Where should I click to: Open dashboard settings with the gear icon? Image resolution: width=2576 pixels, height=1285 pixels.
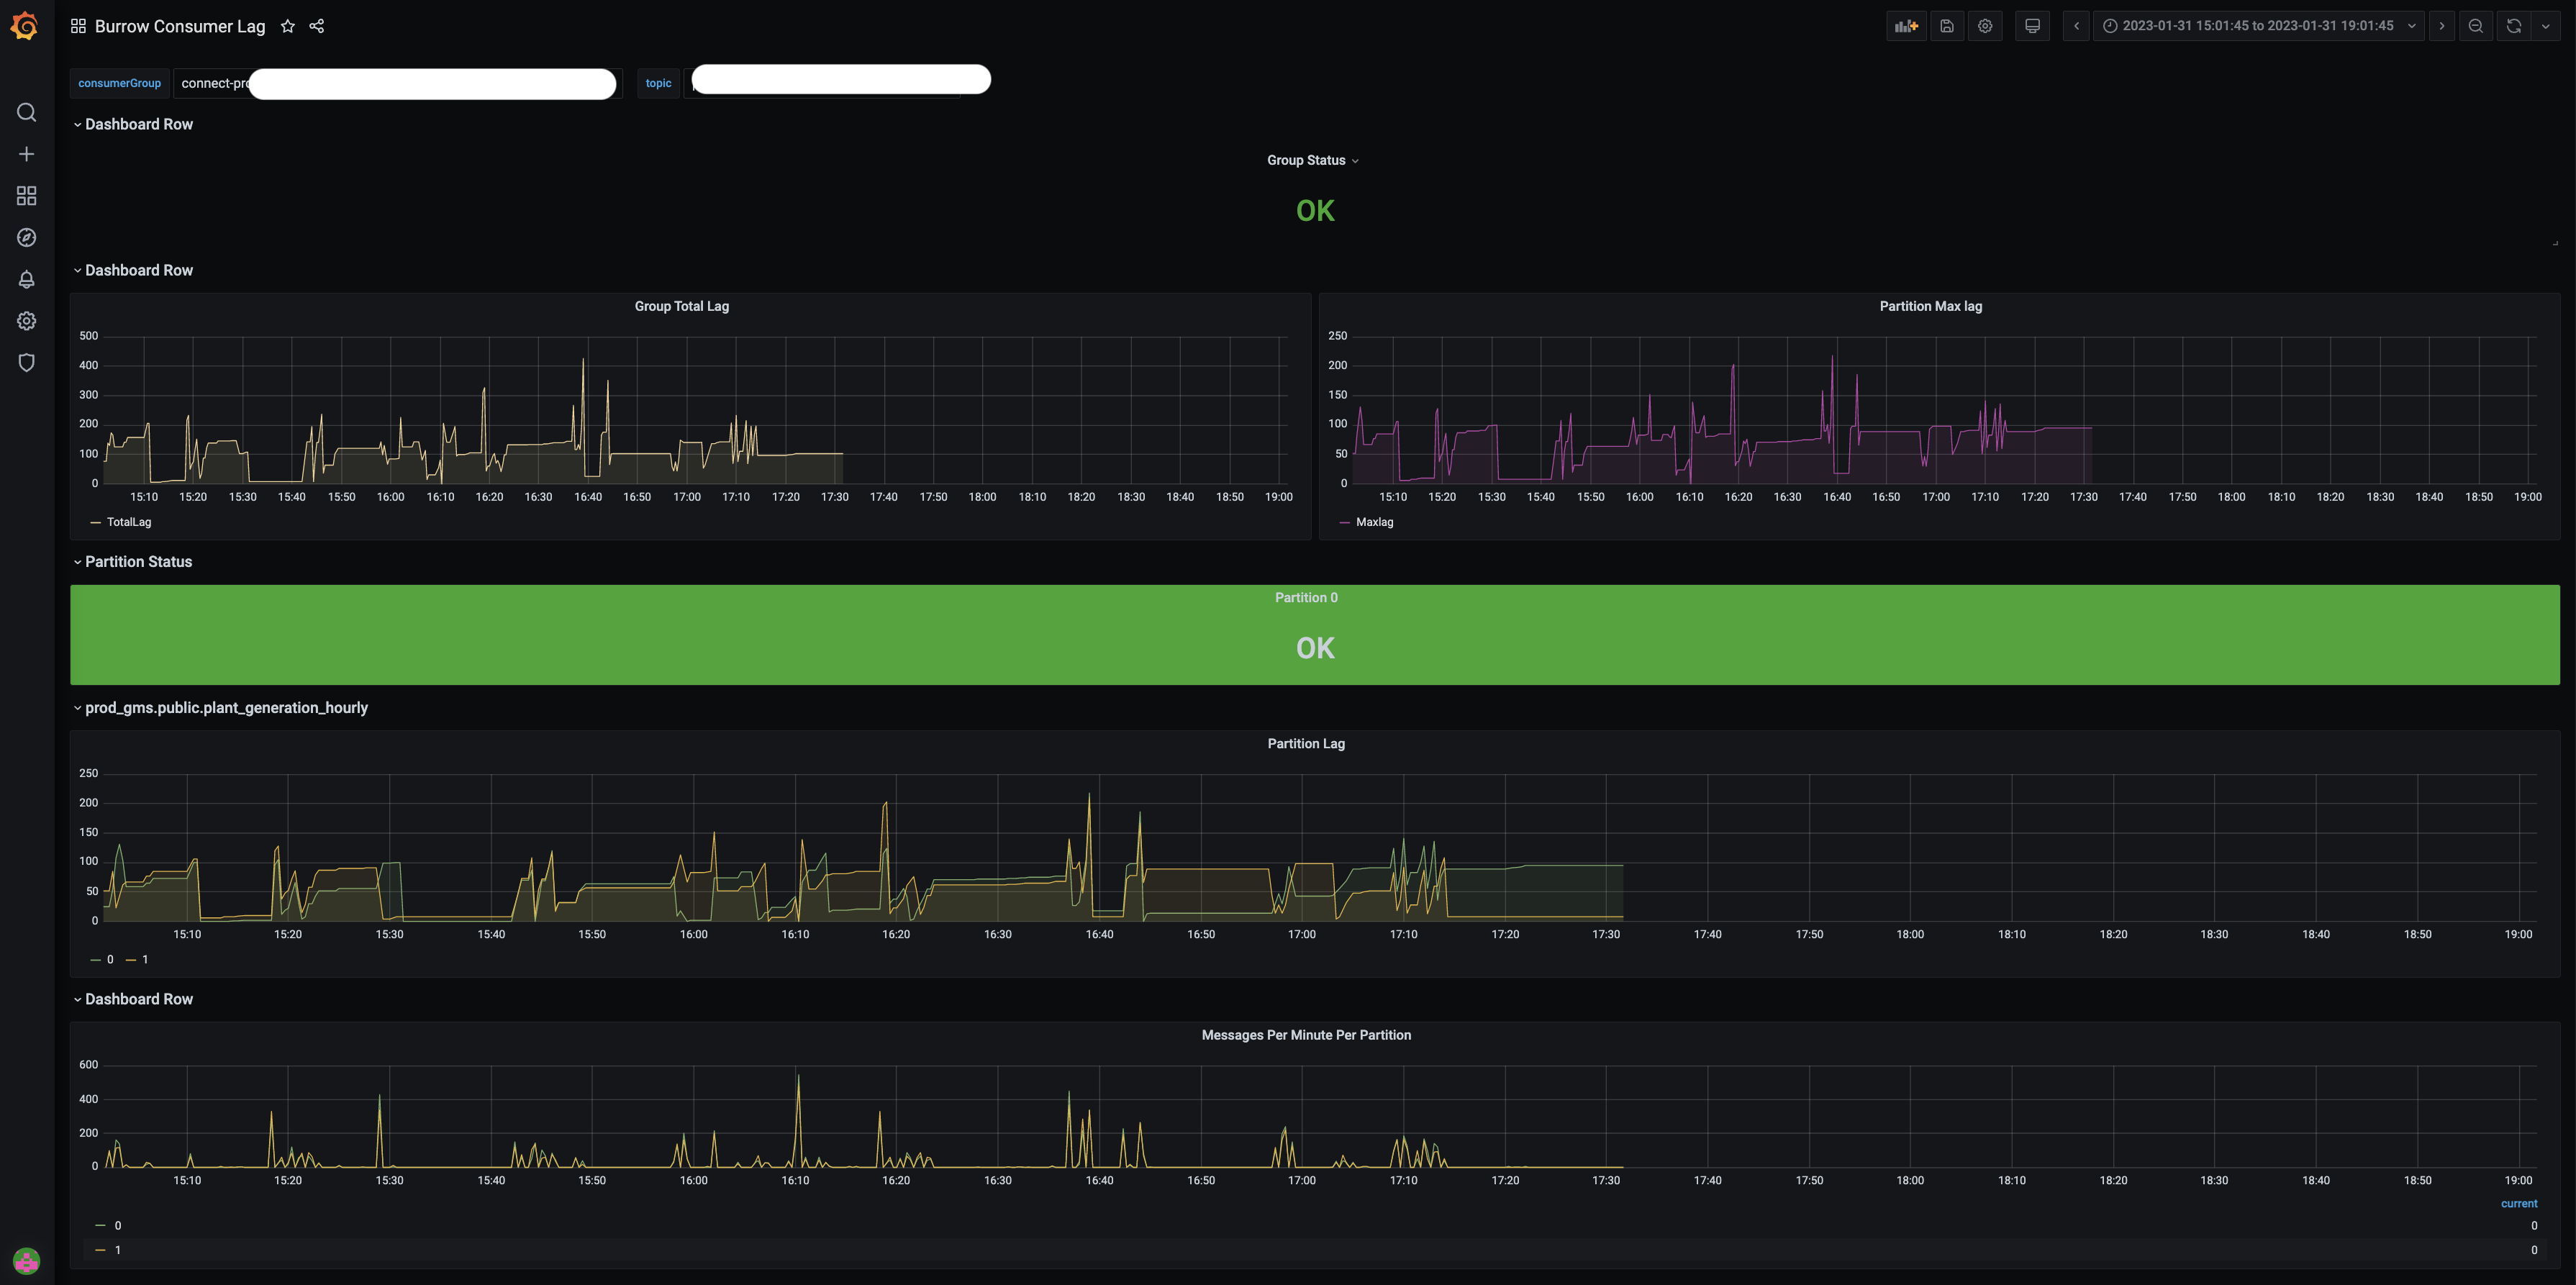(1985, 26)
